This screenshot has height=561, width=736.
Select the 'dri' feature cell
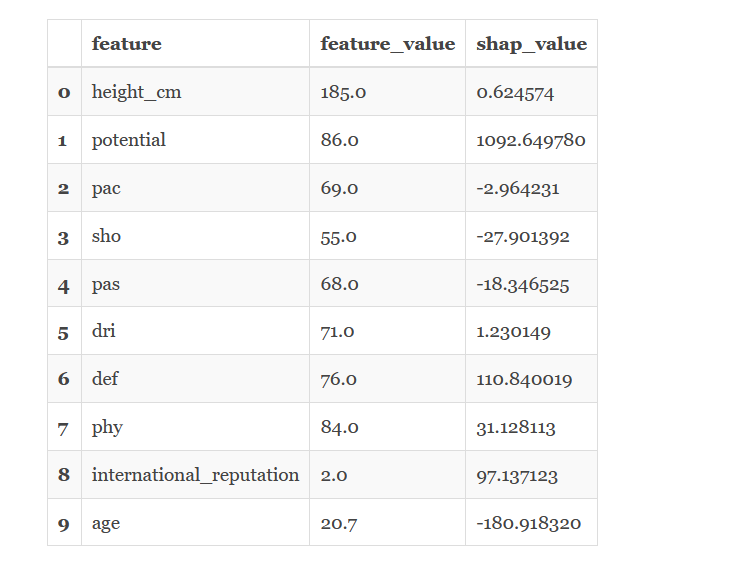tap(104, 331)
